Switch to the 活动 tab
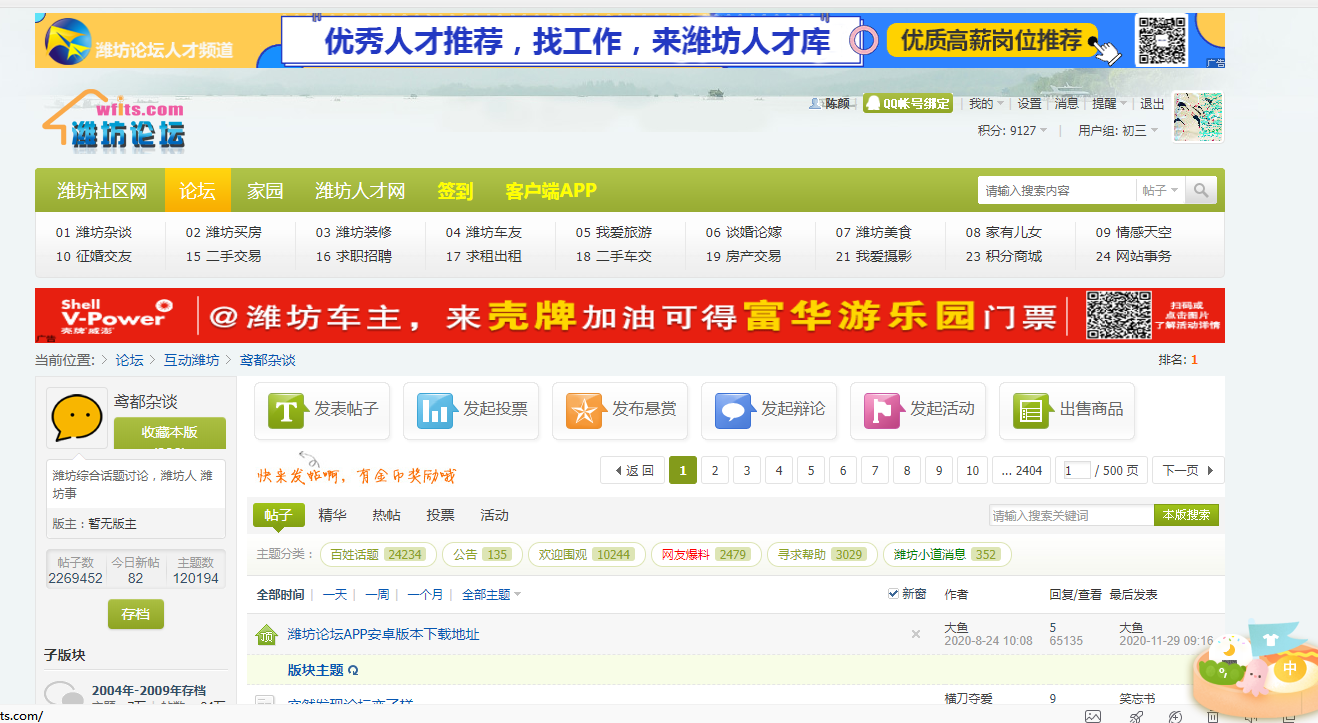 [x=494, y=515]
